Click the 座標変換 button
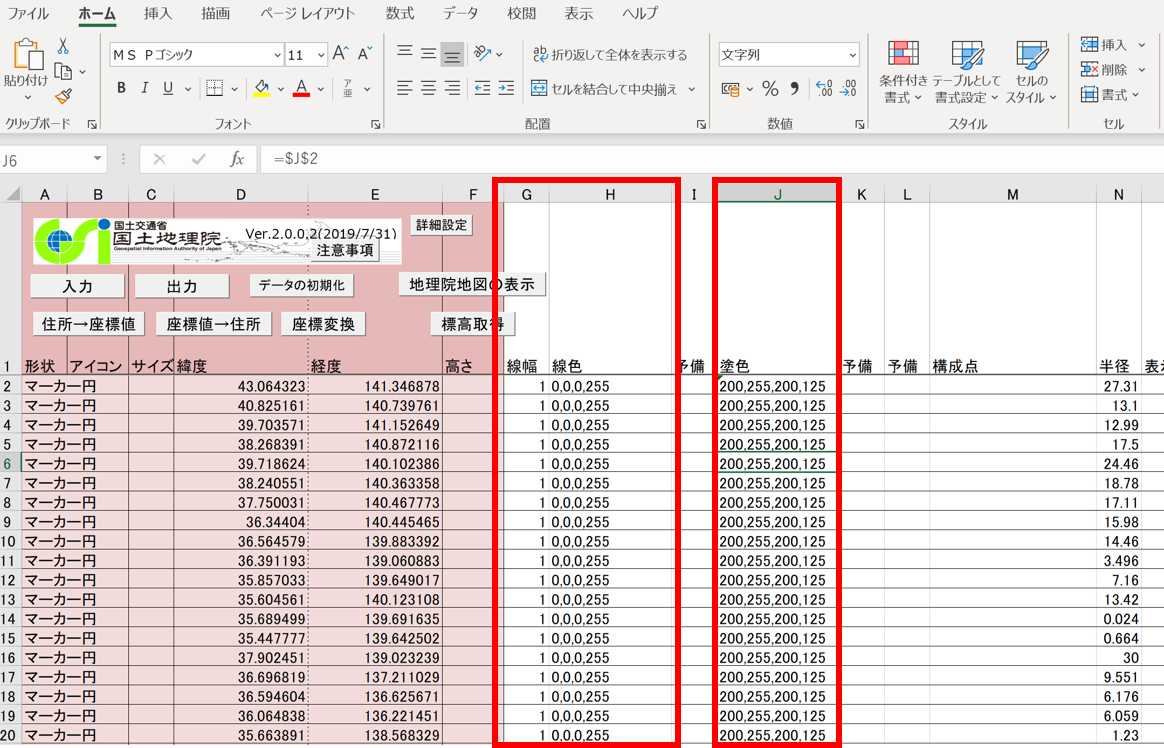1164x748 pixels. (x=323, y=324)
